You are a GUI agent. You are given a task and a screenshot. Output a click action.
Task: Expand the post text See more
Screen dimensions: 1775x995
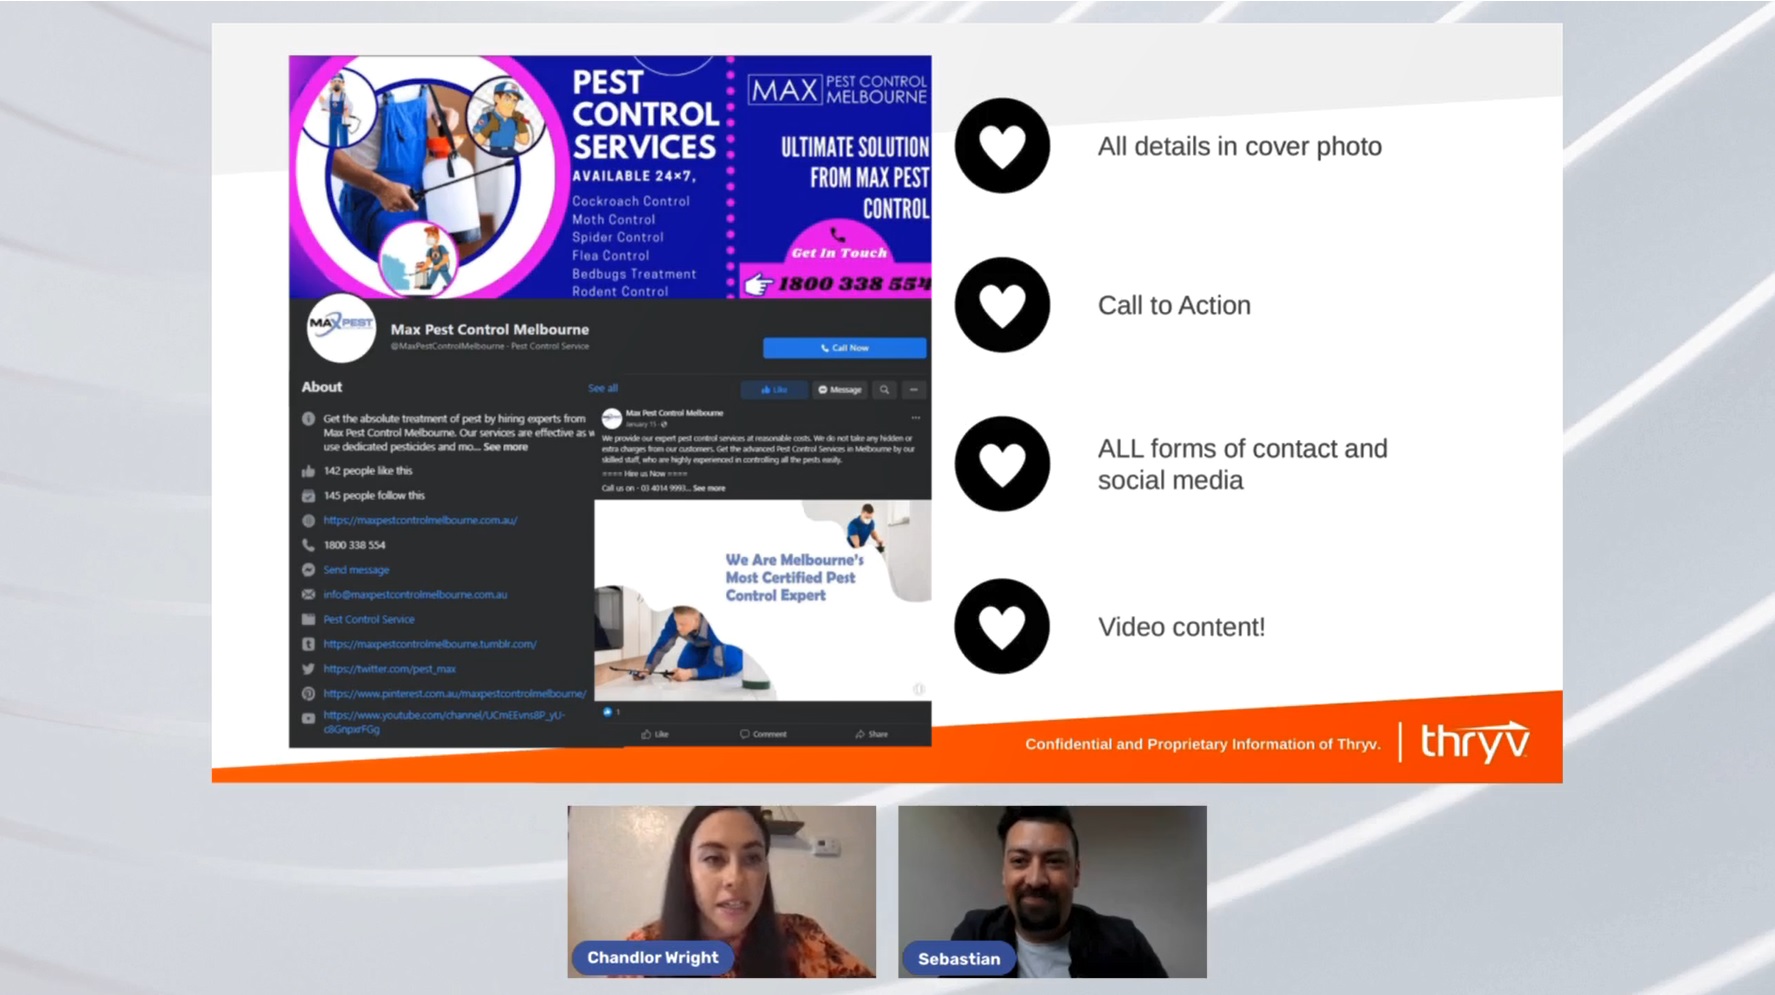[x=709, y=488]
